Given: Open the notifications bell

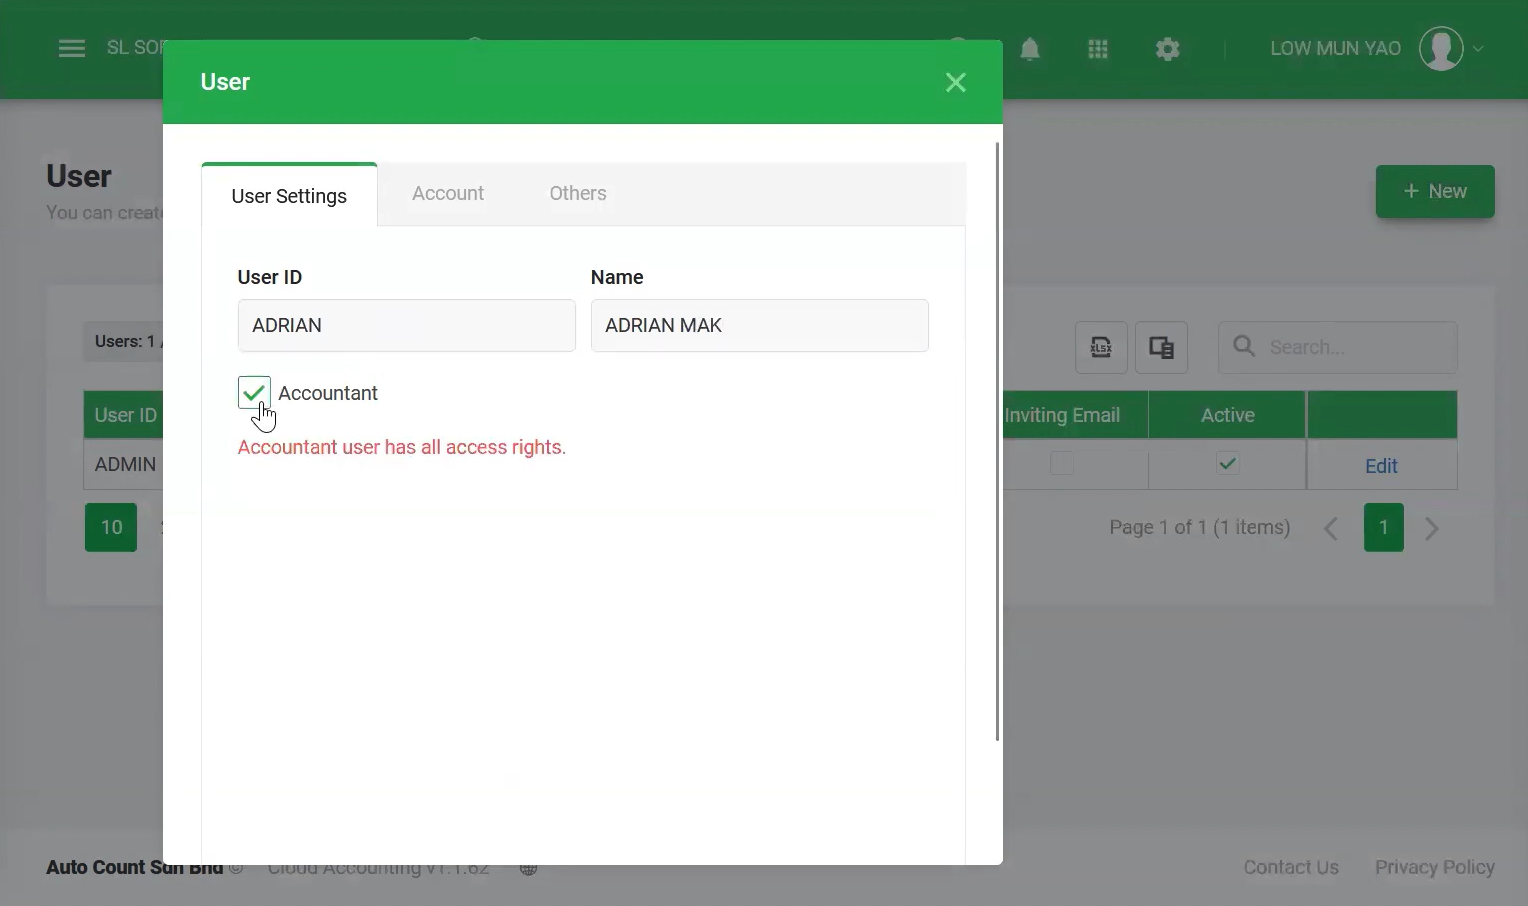Looking at the screenshot, I should [x=1030, y=49].
